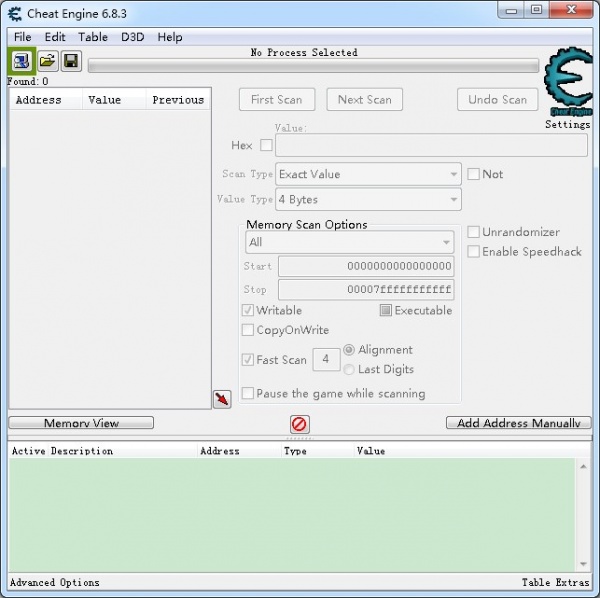
Task: Toggle the Hex checkbox
Action: tap(266, 145)
